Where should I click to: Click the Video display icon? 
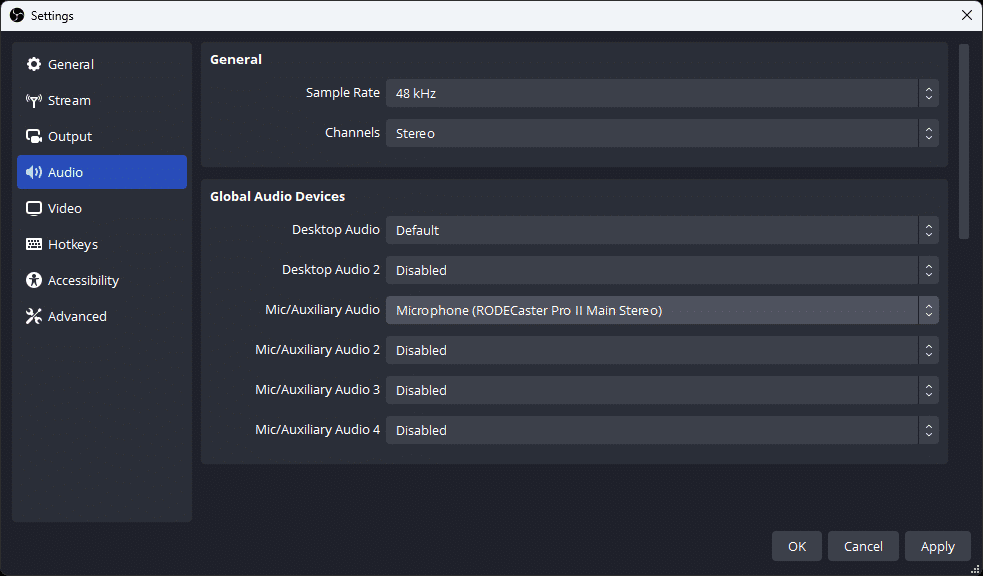pos(34,208)
